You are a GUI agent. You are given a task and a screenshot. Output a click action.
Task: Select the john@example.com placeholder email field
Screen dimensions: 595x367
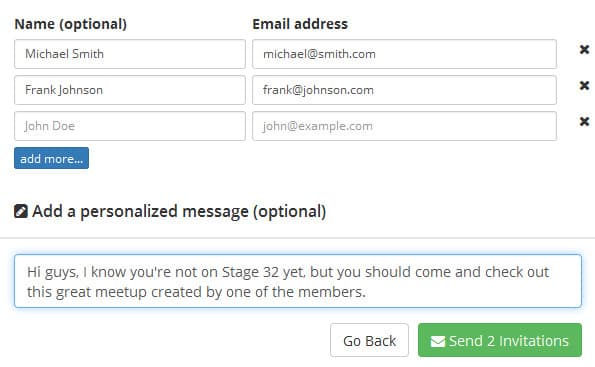(405, 126)
